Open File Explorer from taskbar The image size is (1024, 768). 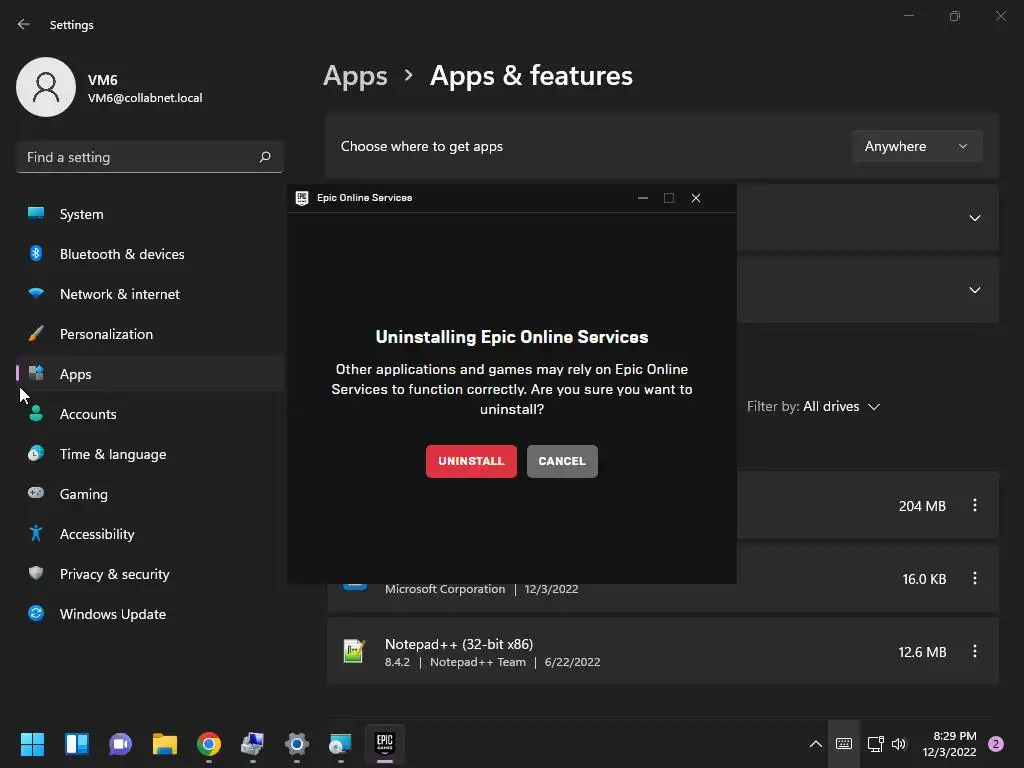point(165,744)
